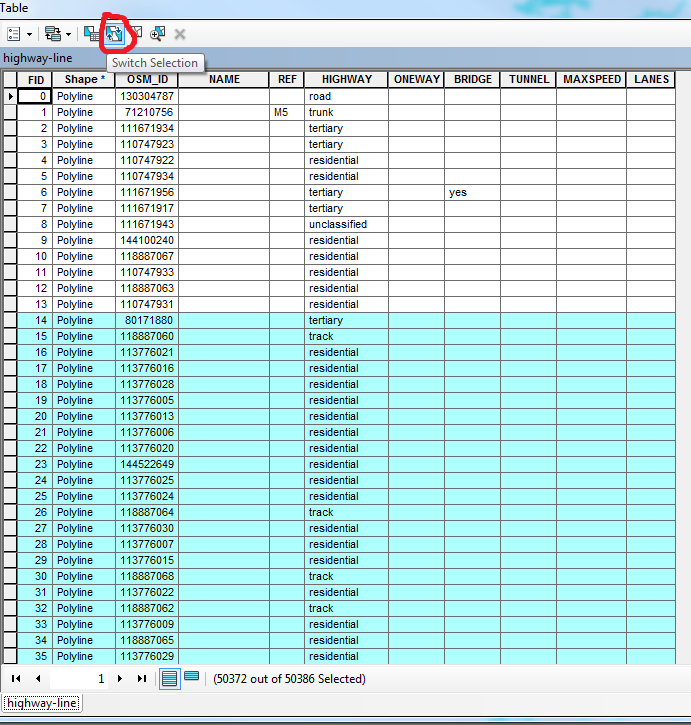Click the HIGHWAY column header
691x725 pixels.
click(346, 79)
